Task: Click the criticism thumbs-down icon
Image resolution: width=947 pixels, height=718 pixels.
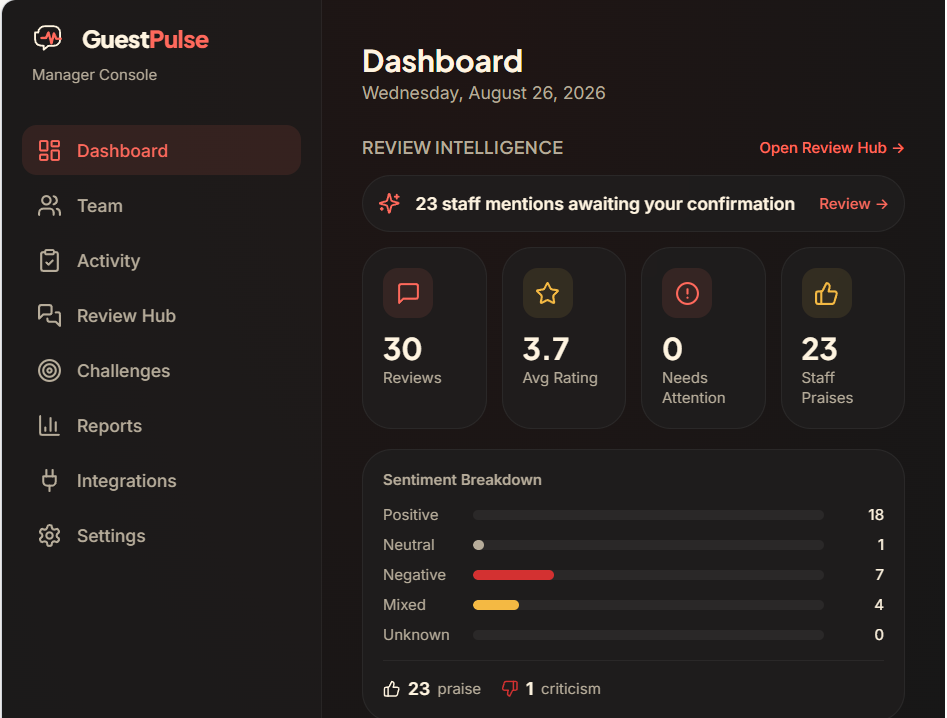Action: click(510, 689)
